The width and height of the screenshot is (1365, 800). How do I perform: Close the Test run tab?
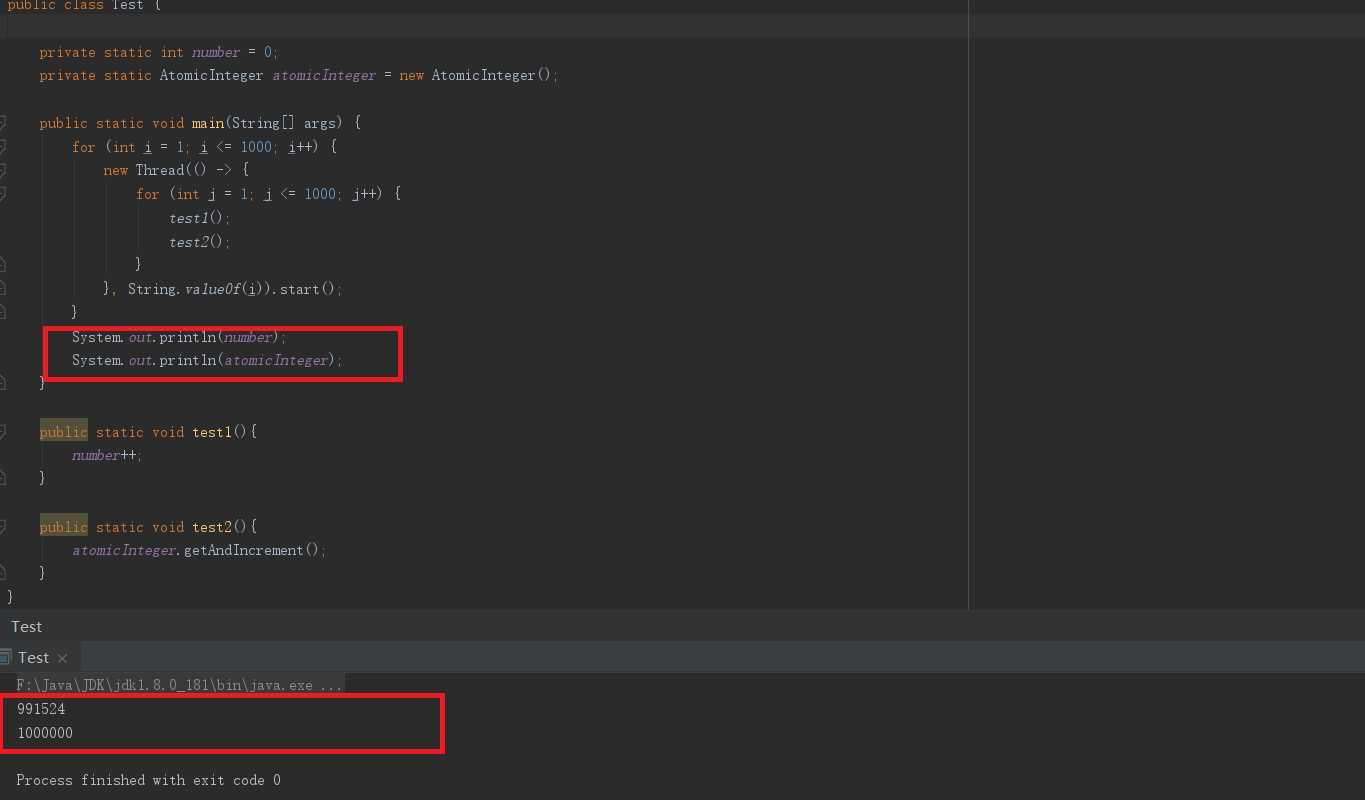62,658
